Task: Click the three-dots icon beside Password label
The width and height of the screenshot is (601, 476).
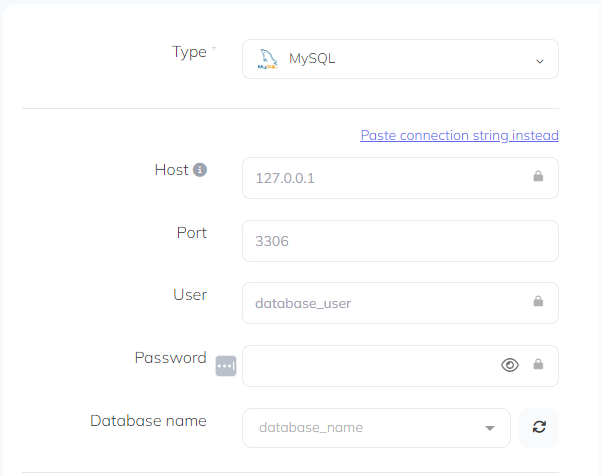Action: click(226, 366)
